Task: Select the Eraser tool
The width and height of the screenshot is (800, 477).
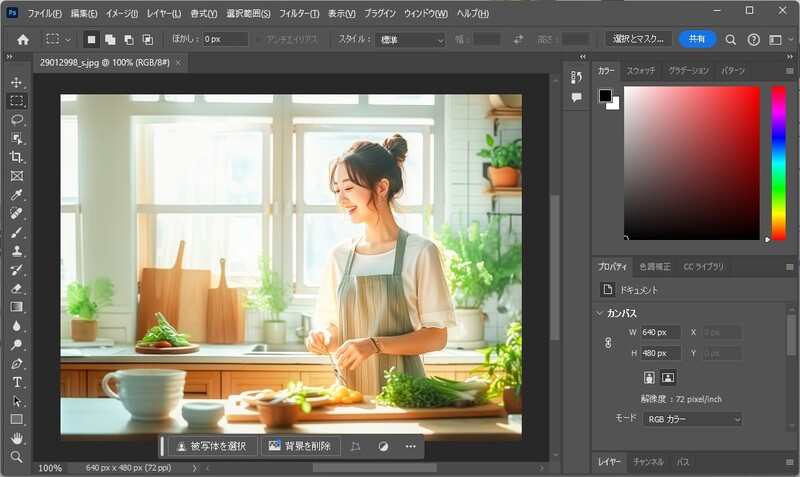Action: point(16,289)
